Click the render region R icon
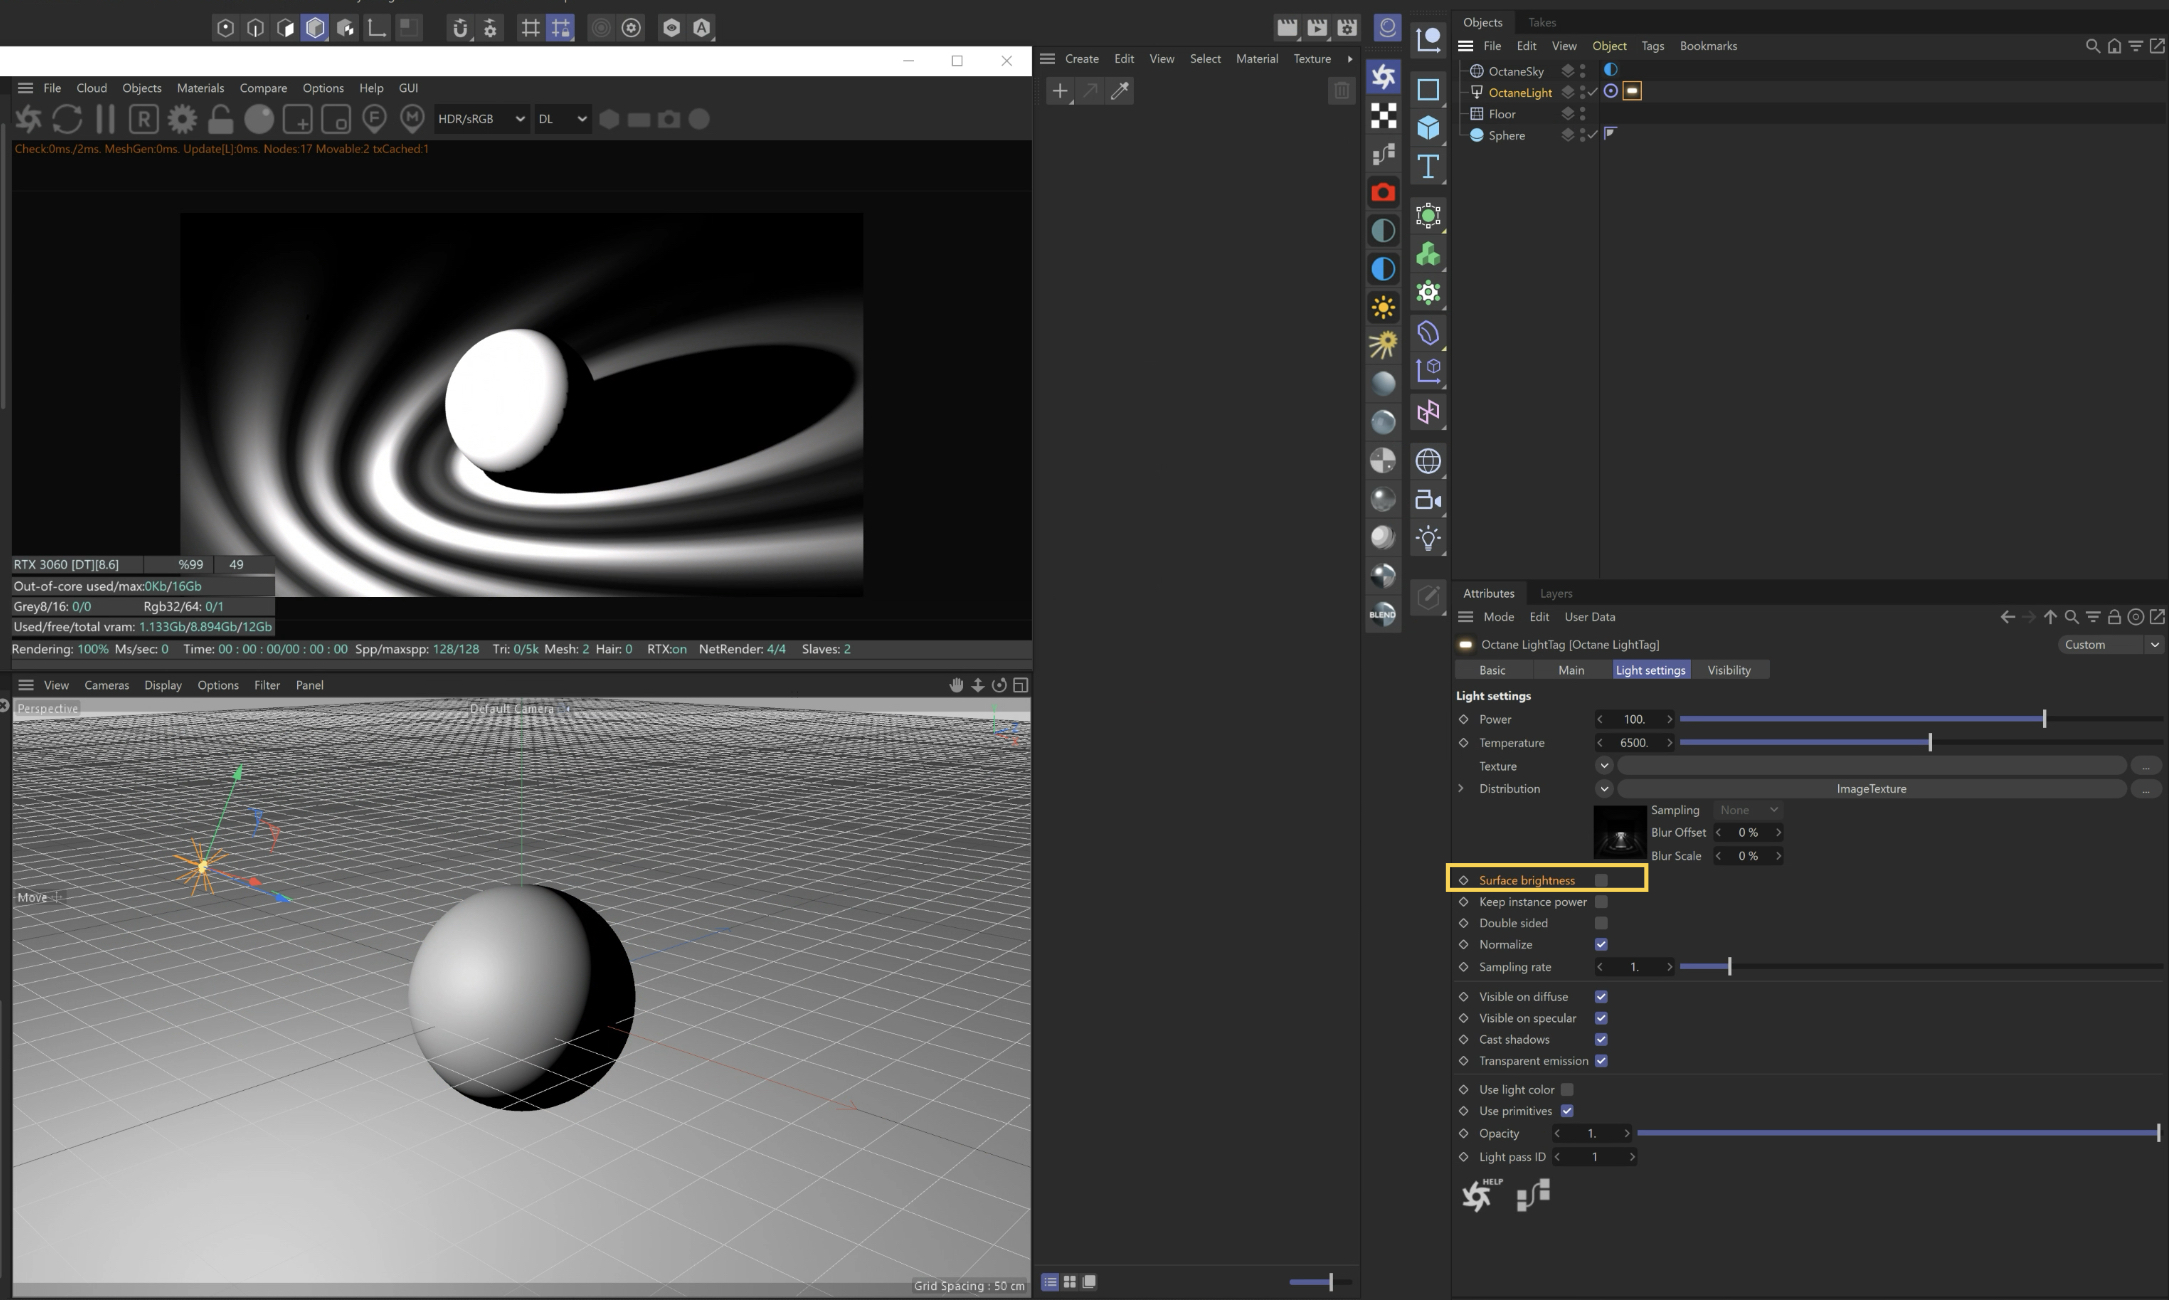The image size is (2169, 1300). pos(144,119)
